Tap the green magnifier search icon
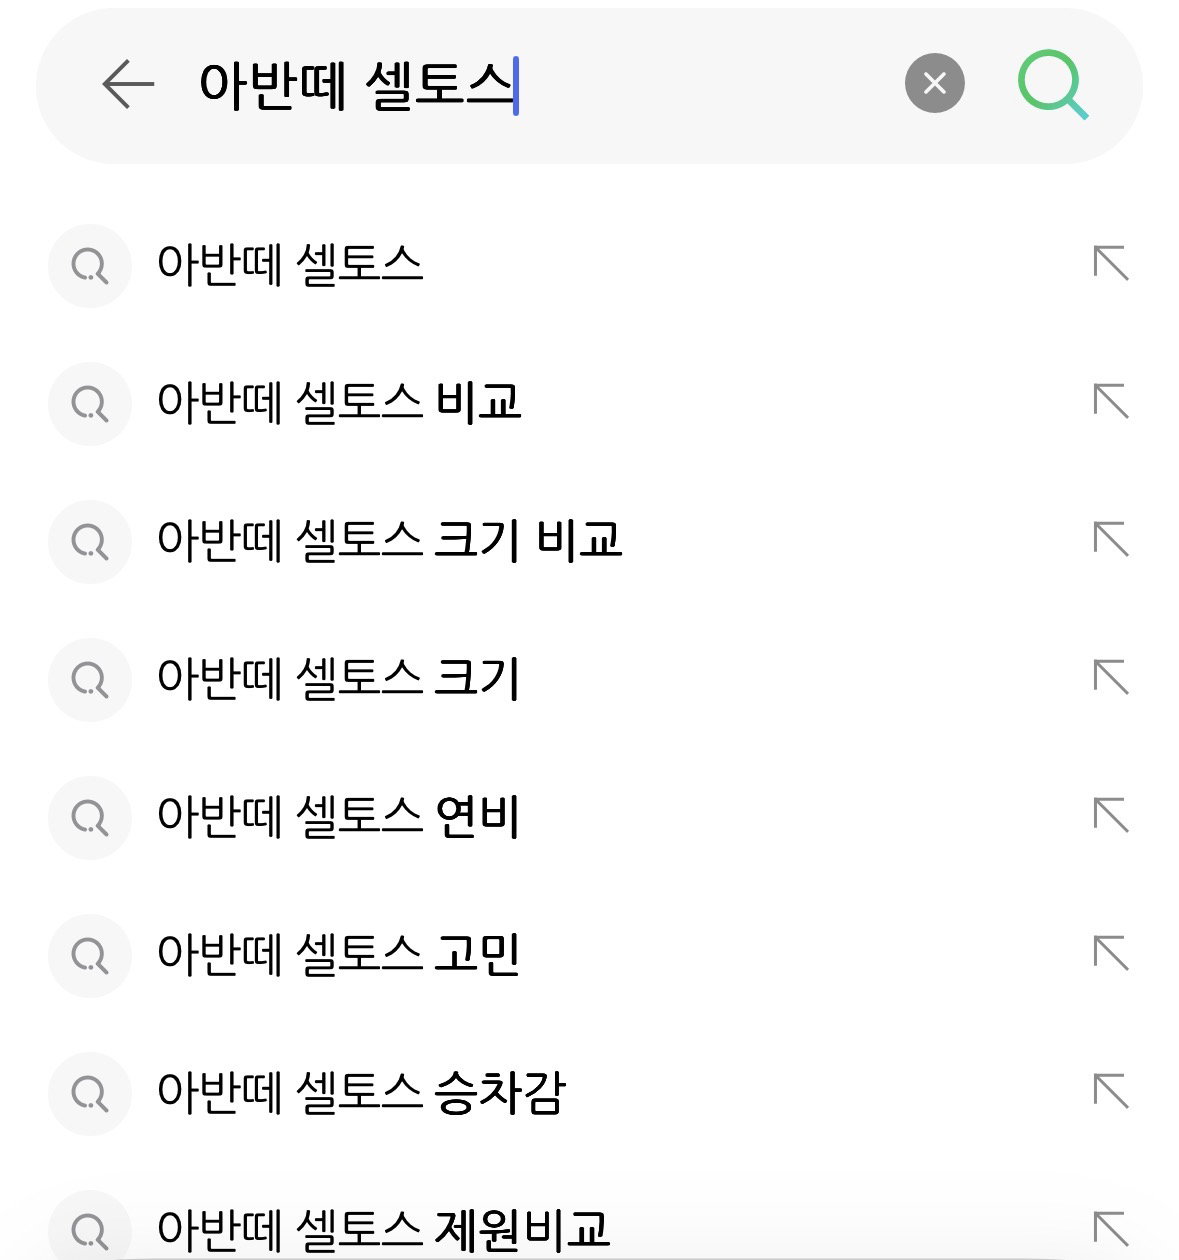The image size is (1179, 1260). pos(1053,85)
